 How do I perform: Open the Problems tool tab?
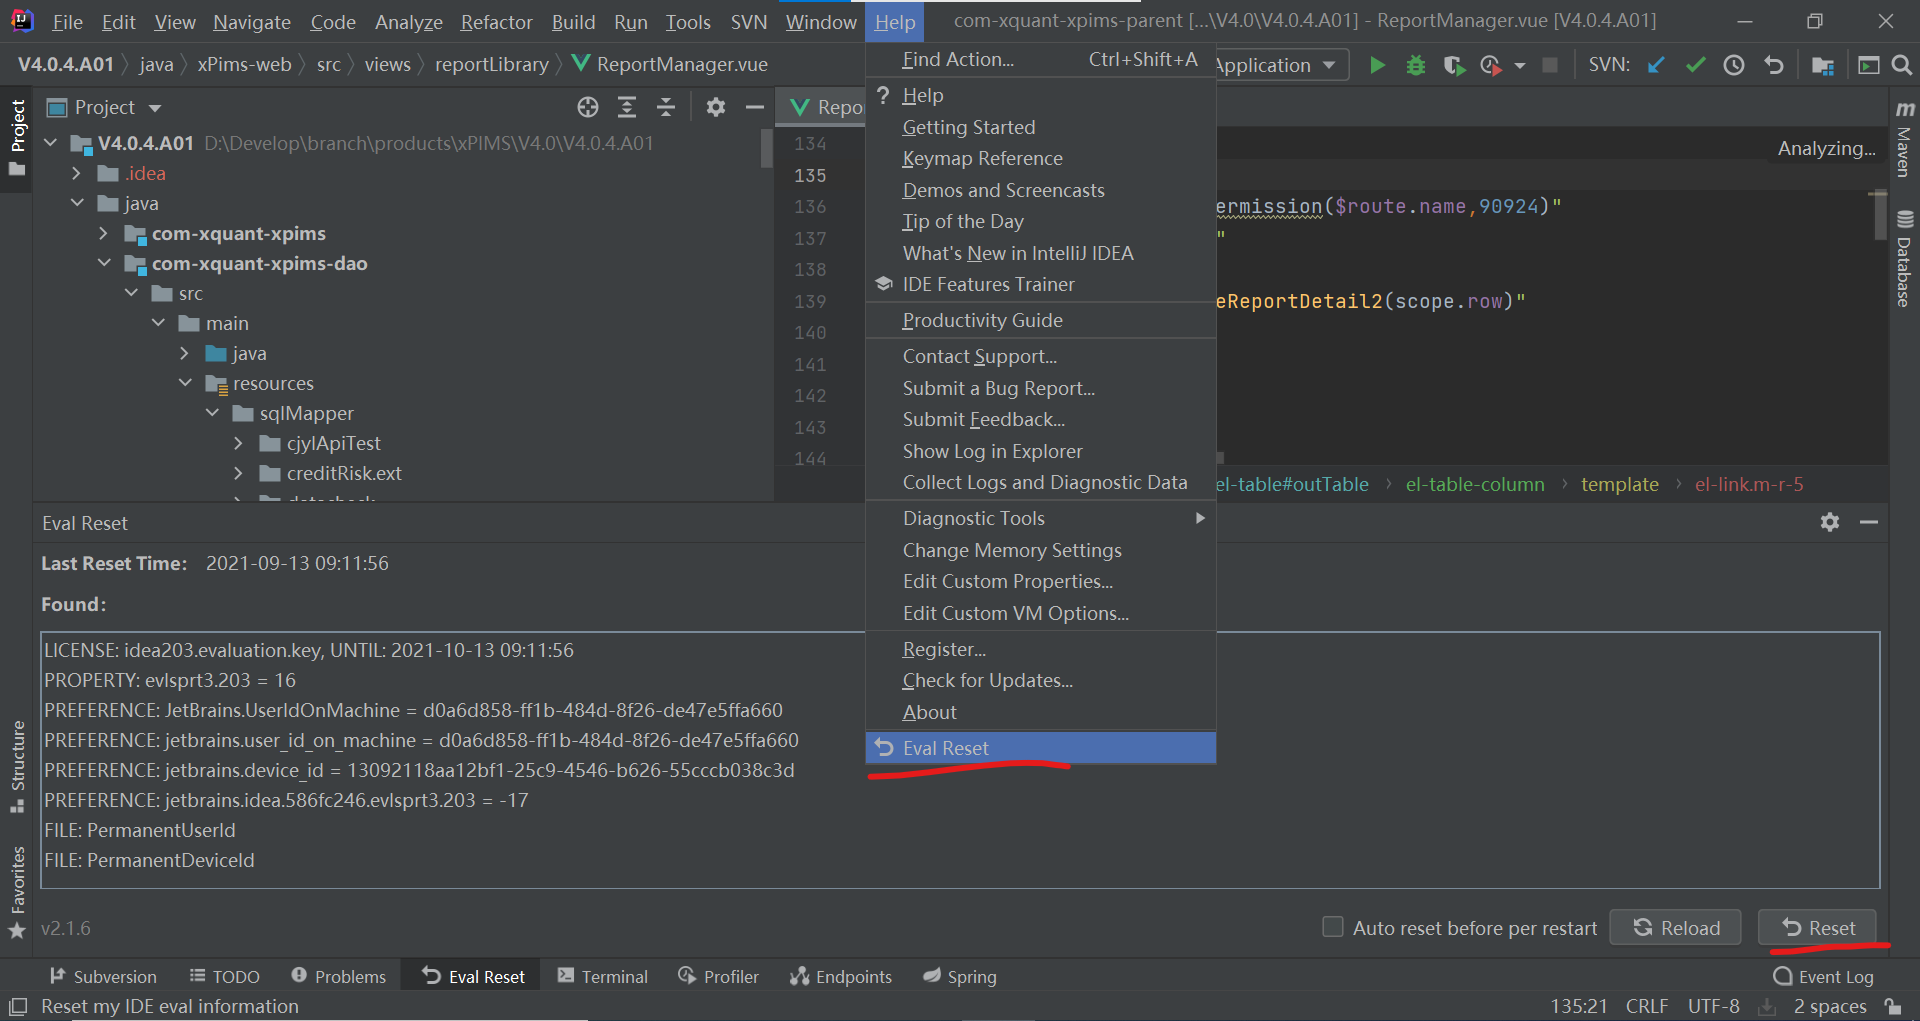tap(338, 976)
